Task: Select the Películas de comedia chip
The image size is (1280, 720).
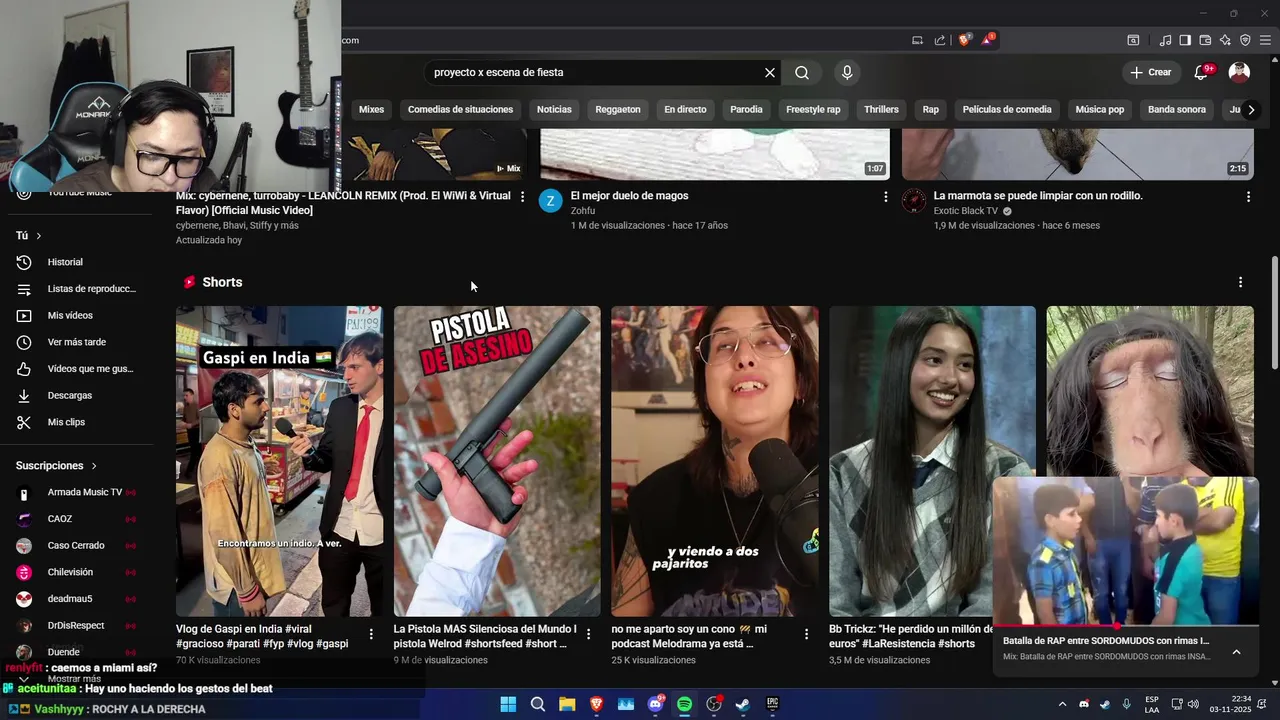Action: pyautogui.click(x=1007, y=109)
